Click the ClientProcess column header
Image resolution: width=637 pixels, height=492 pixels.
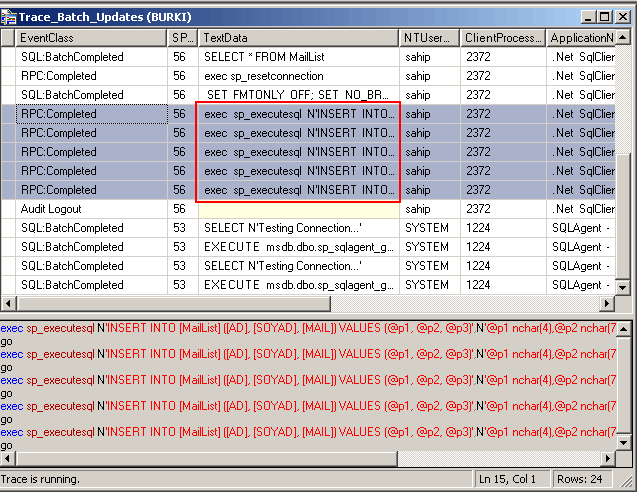[502, 37]
